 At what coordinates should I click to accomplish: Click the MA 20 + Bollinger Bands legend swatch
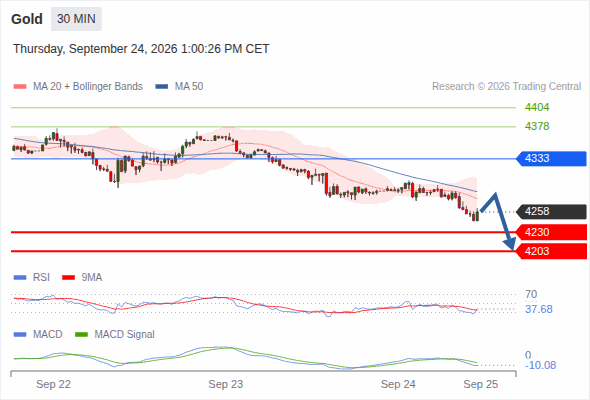(x=20, y=87)
